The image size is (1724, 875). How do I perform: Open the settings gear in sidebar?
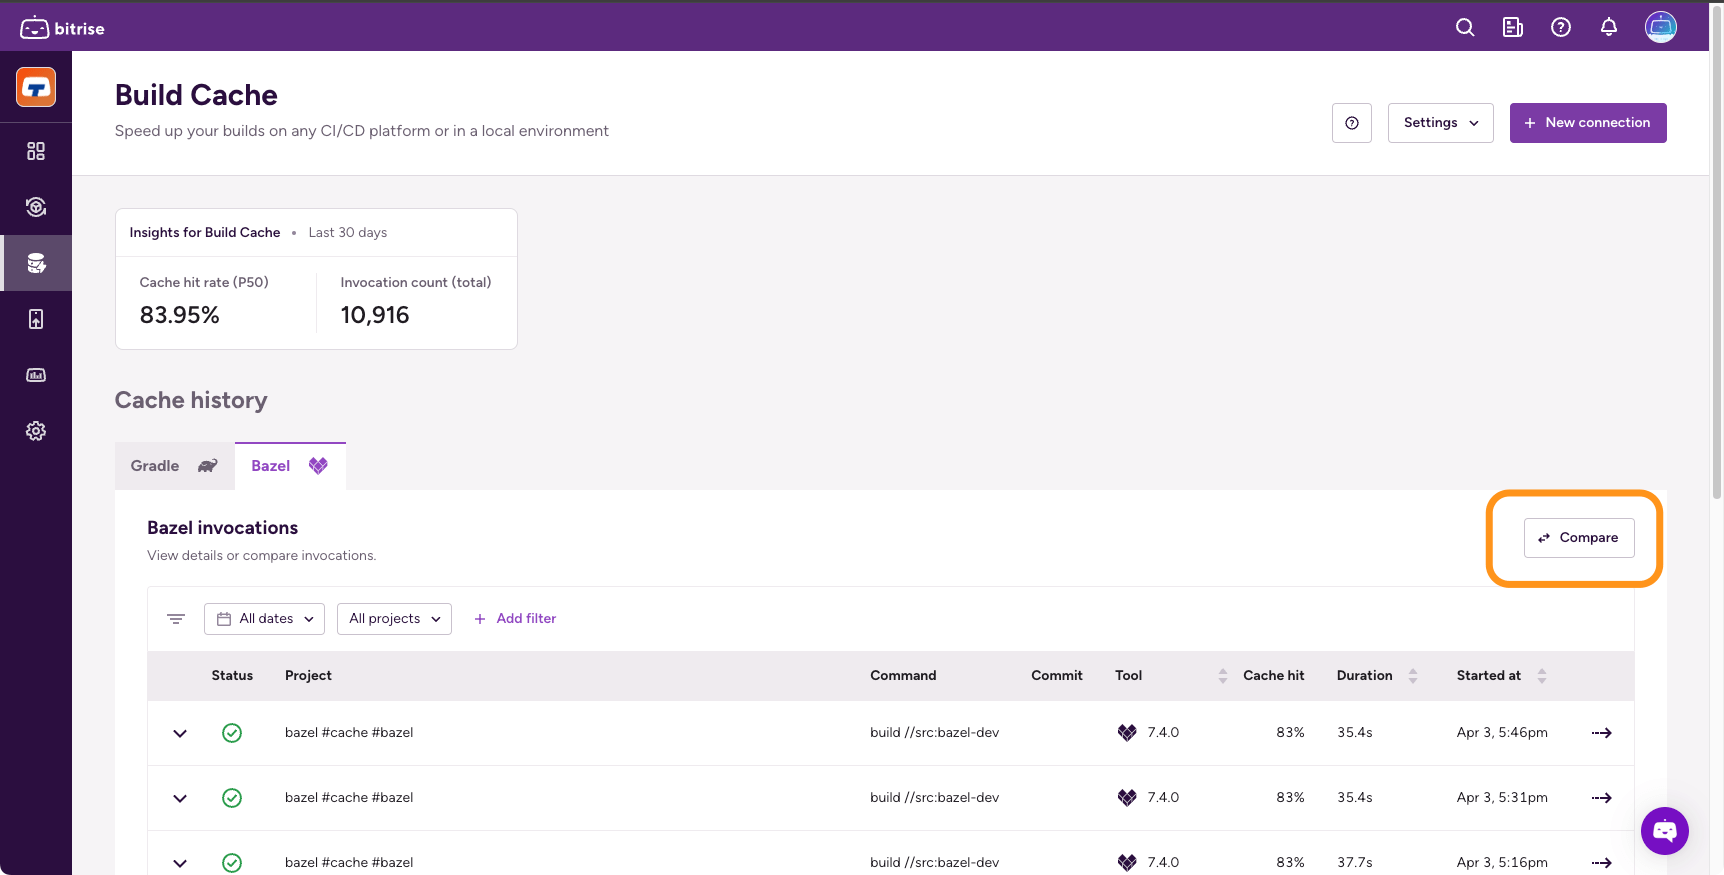[36, 431]
